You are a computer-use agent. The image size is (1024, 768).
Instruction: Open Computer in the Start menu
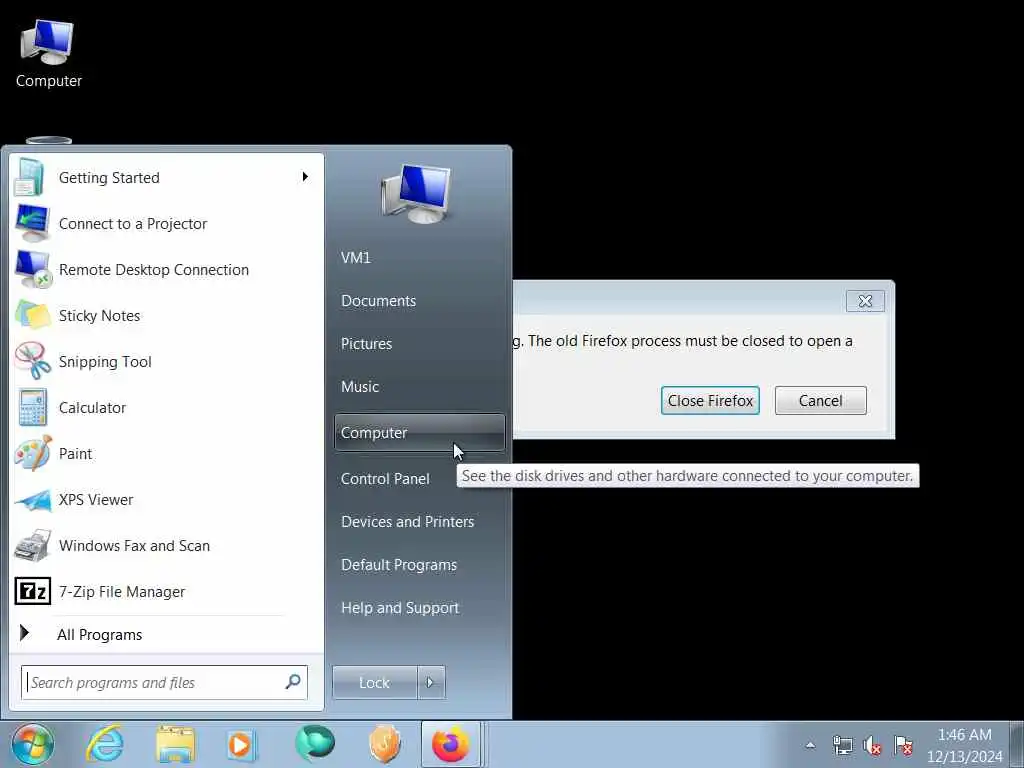pyautogui.click(x=419, y=432)
